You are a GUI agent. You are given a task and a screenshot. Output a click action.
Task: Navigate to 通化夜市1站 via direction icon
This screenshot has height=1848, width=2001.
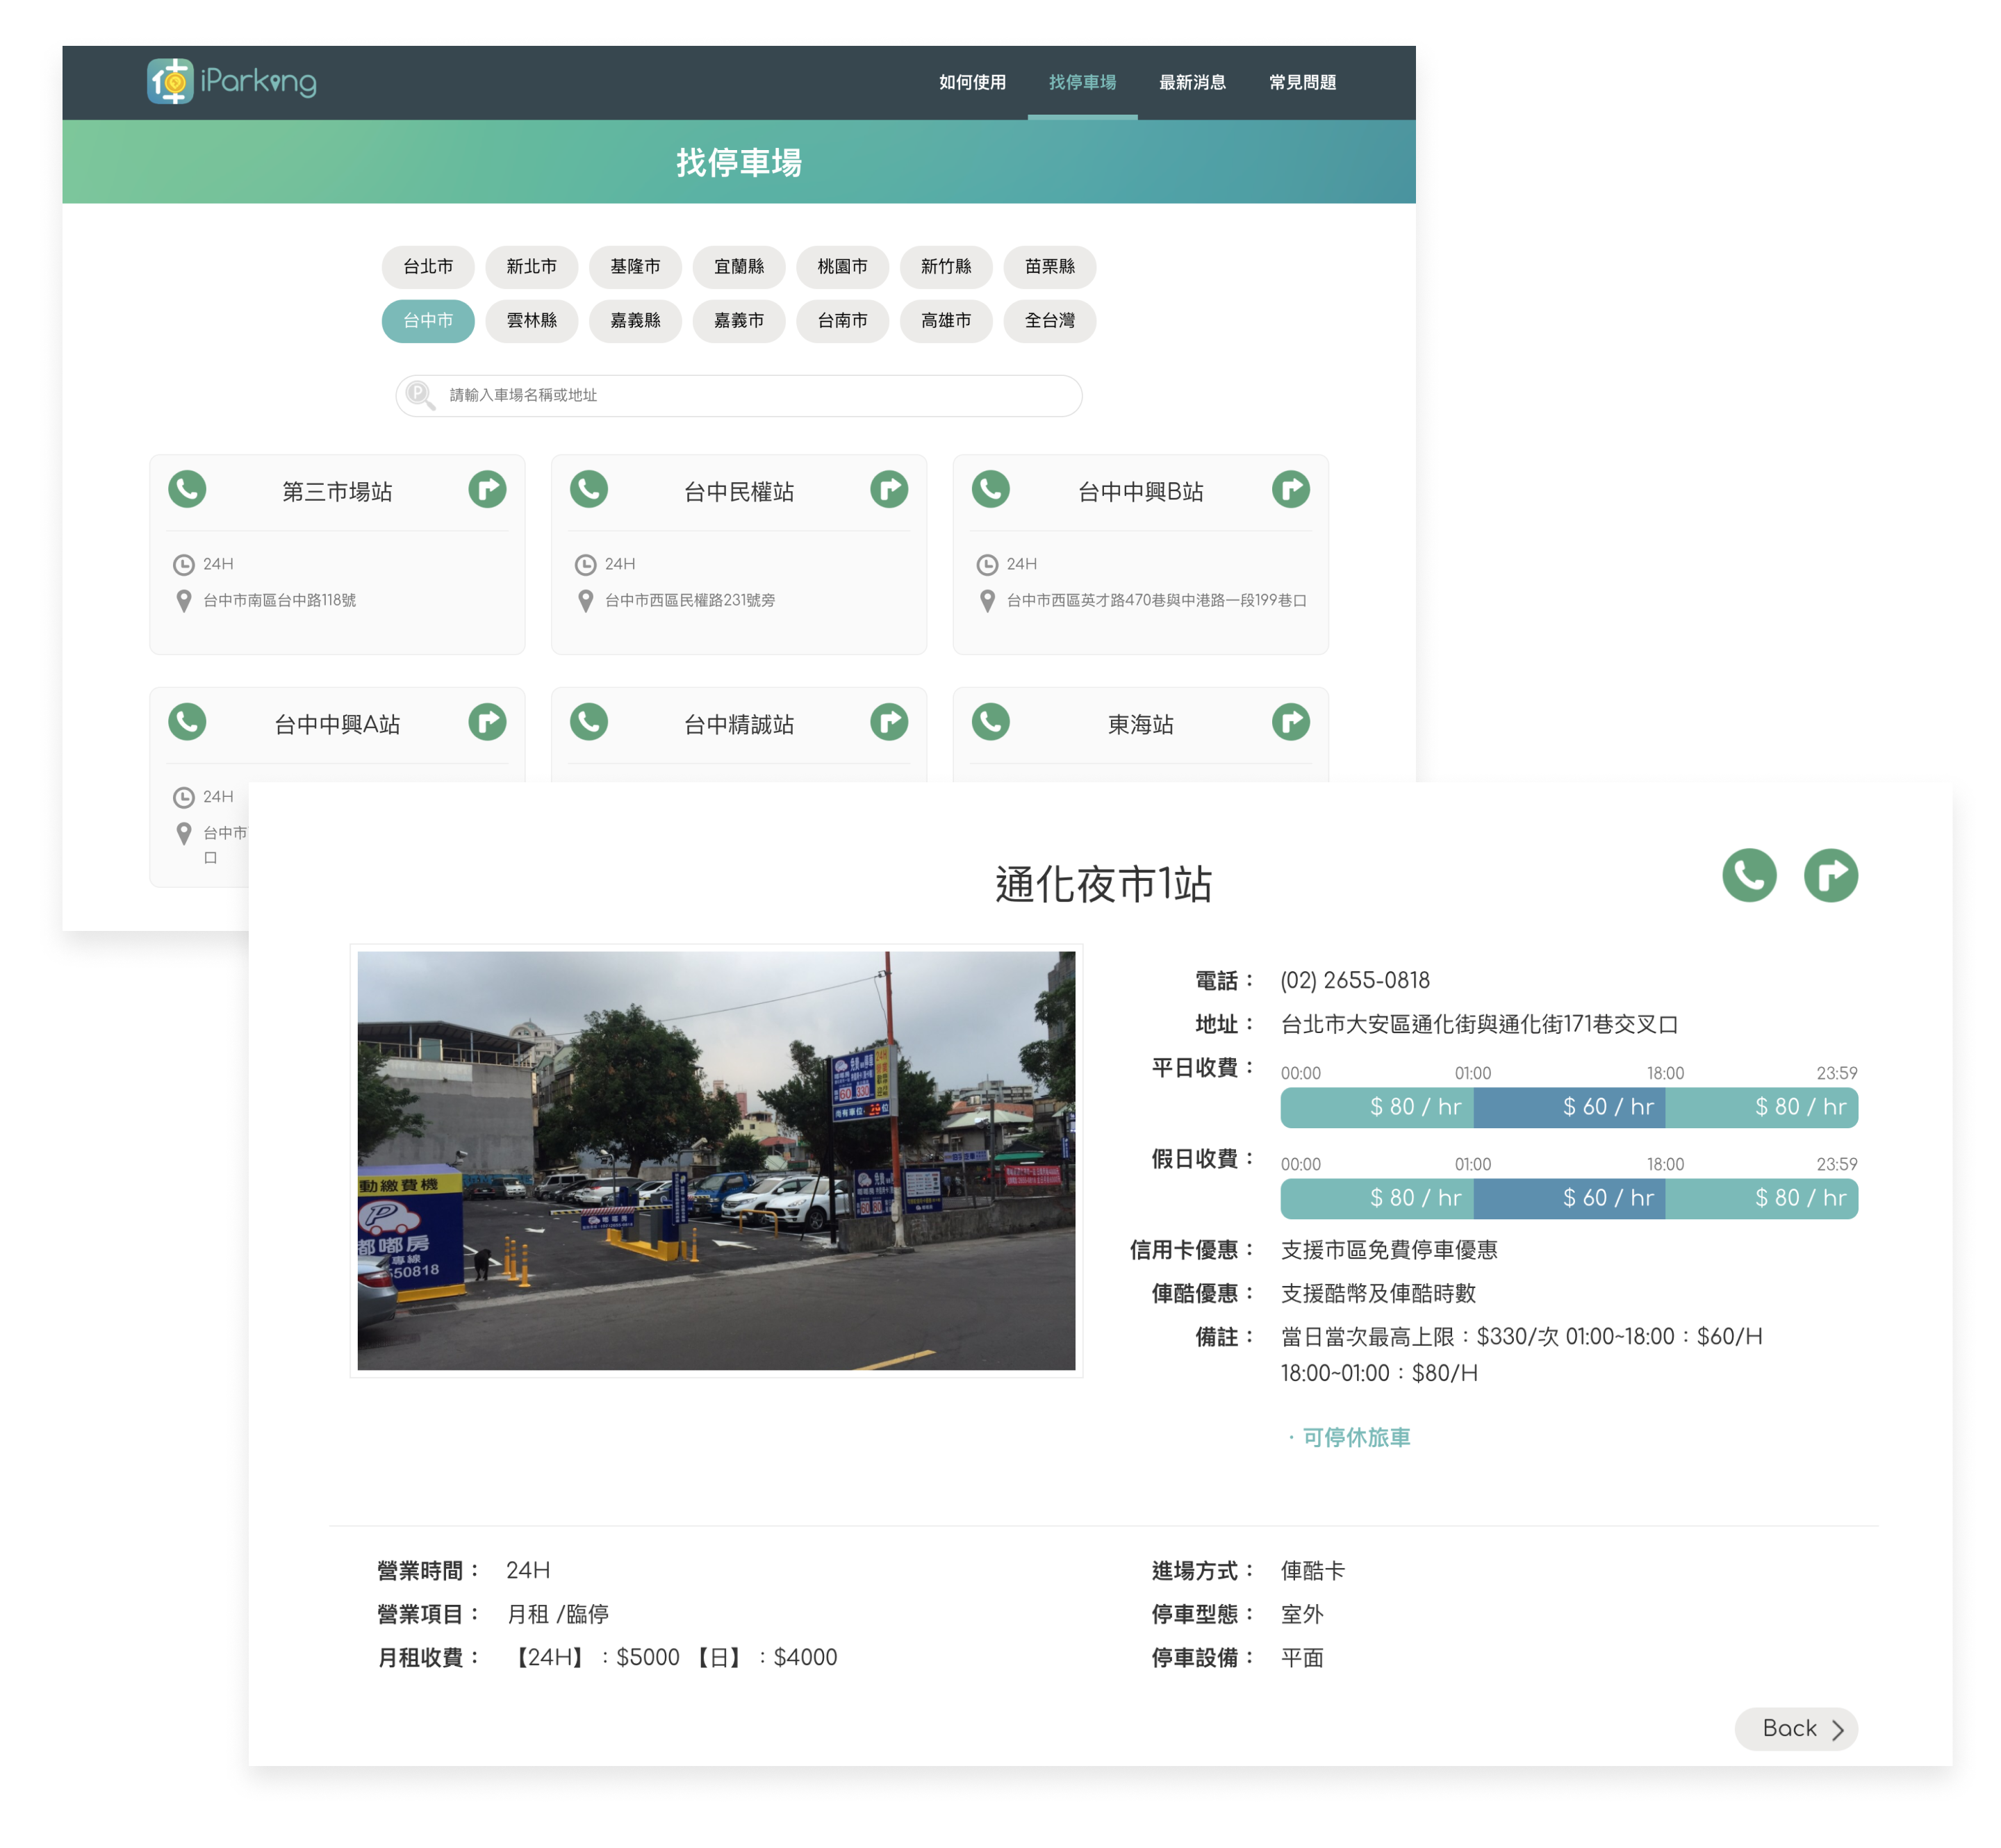[1830, 876]
